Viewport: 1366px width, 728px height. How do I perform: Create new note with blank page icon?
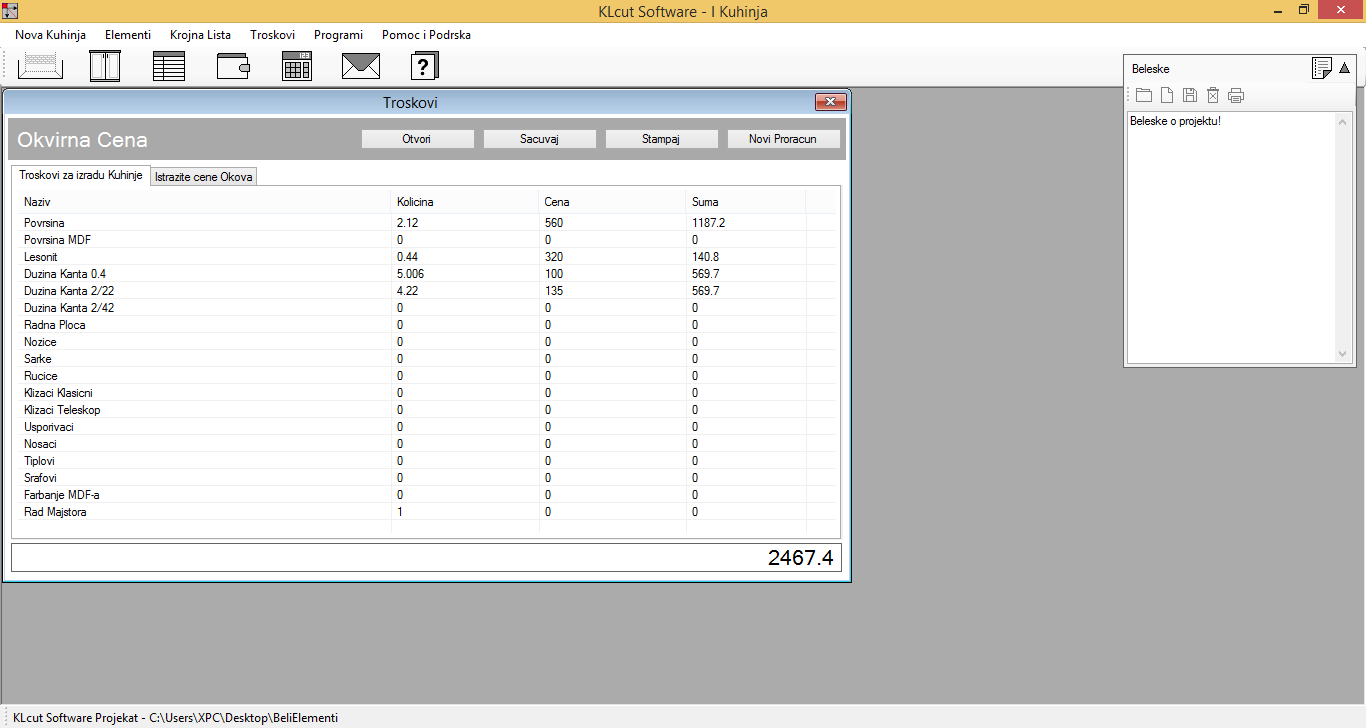pyautogui.click(x=1167, y=96)
